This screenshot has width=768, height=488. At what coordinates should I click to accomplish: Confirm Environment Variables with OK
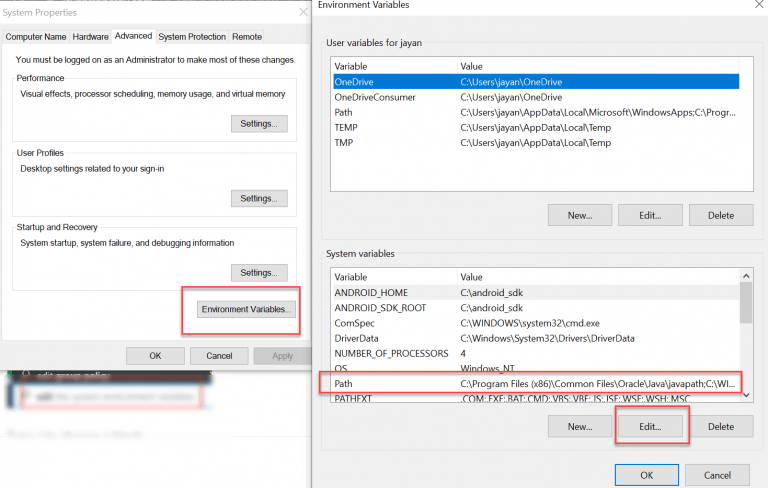tap(646, 475)
